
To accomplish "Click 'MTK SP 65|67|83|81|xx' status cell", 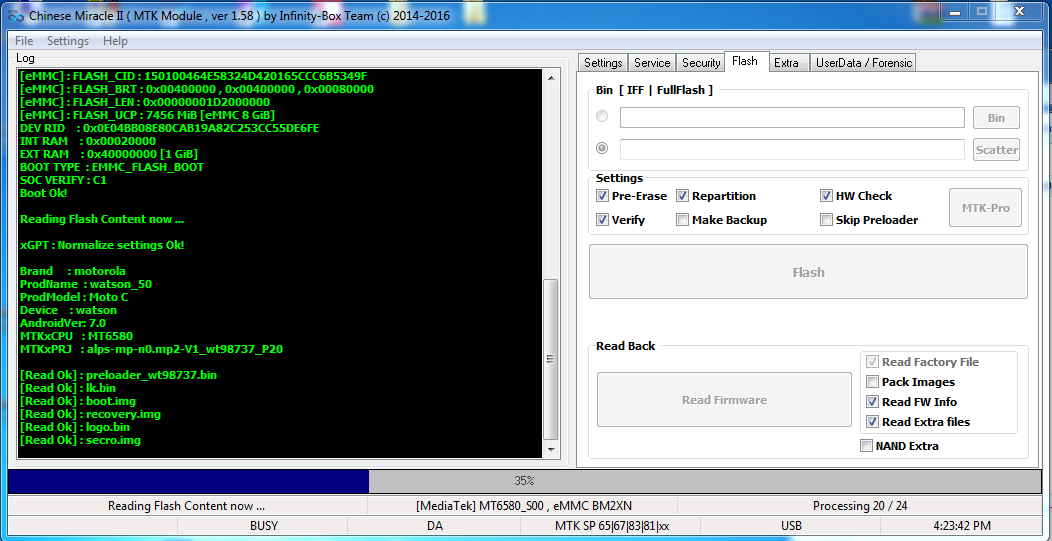I will (612, 526).
